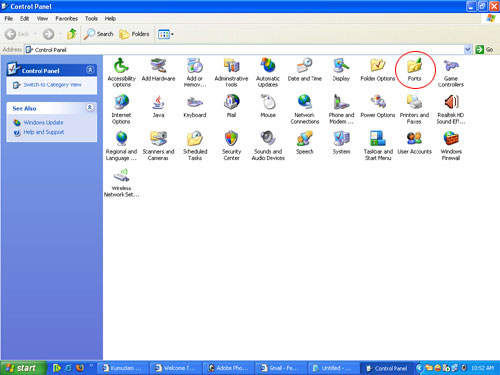Screen dimensions: 500x375
Task: Open the Favorites menu
Action: point(66,19)
